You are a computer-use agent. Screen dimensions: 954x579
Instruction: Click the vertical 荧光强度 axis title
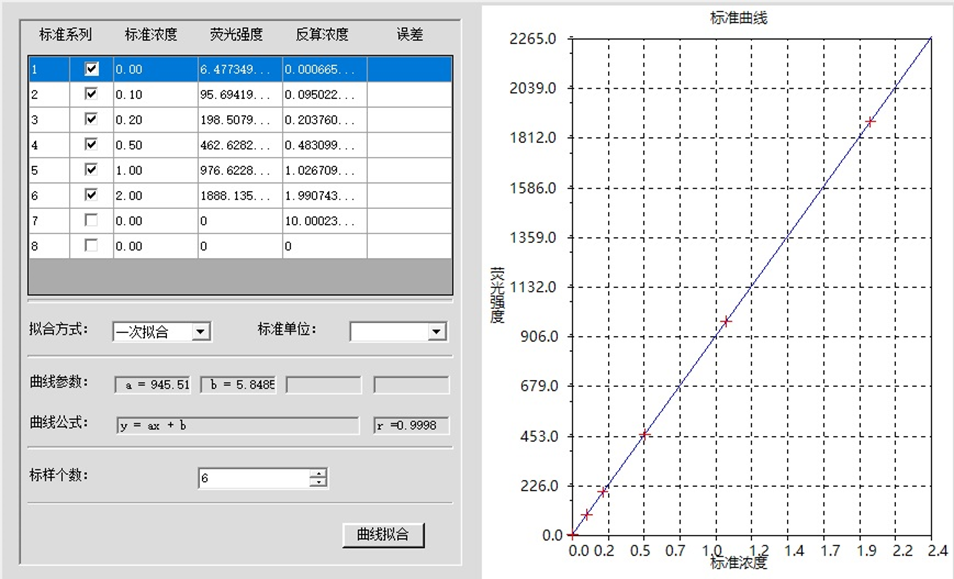point(497,295)
